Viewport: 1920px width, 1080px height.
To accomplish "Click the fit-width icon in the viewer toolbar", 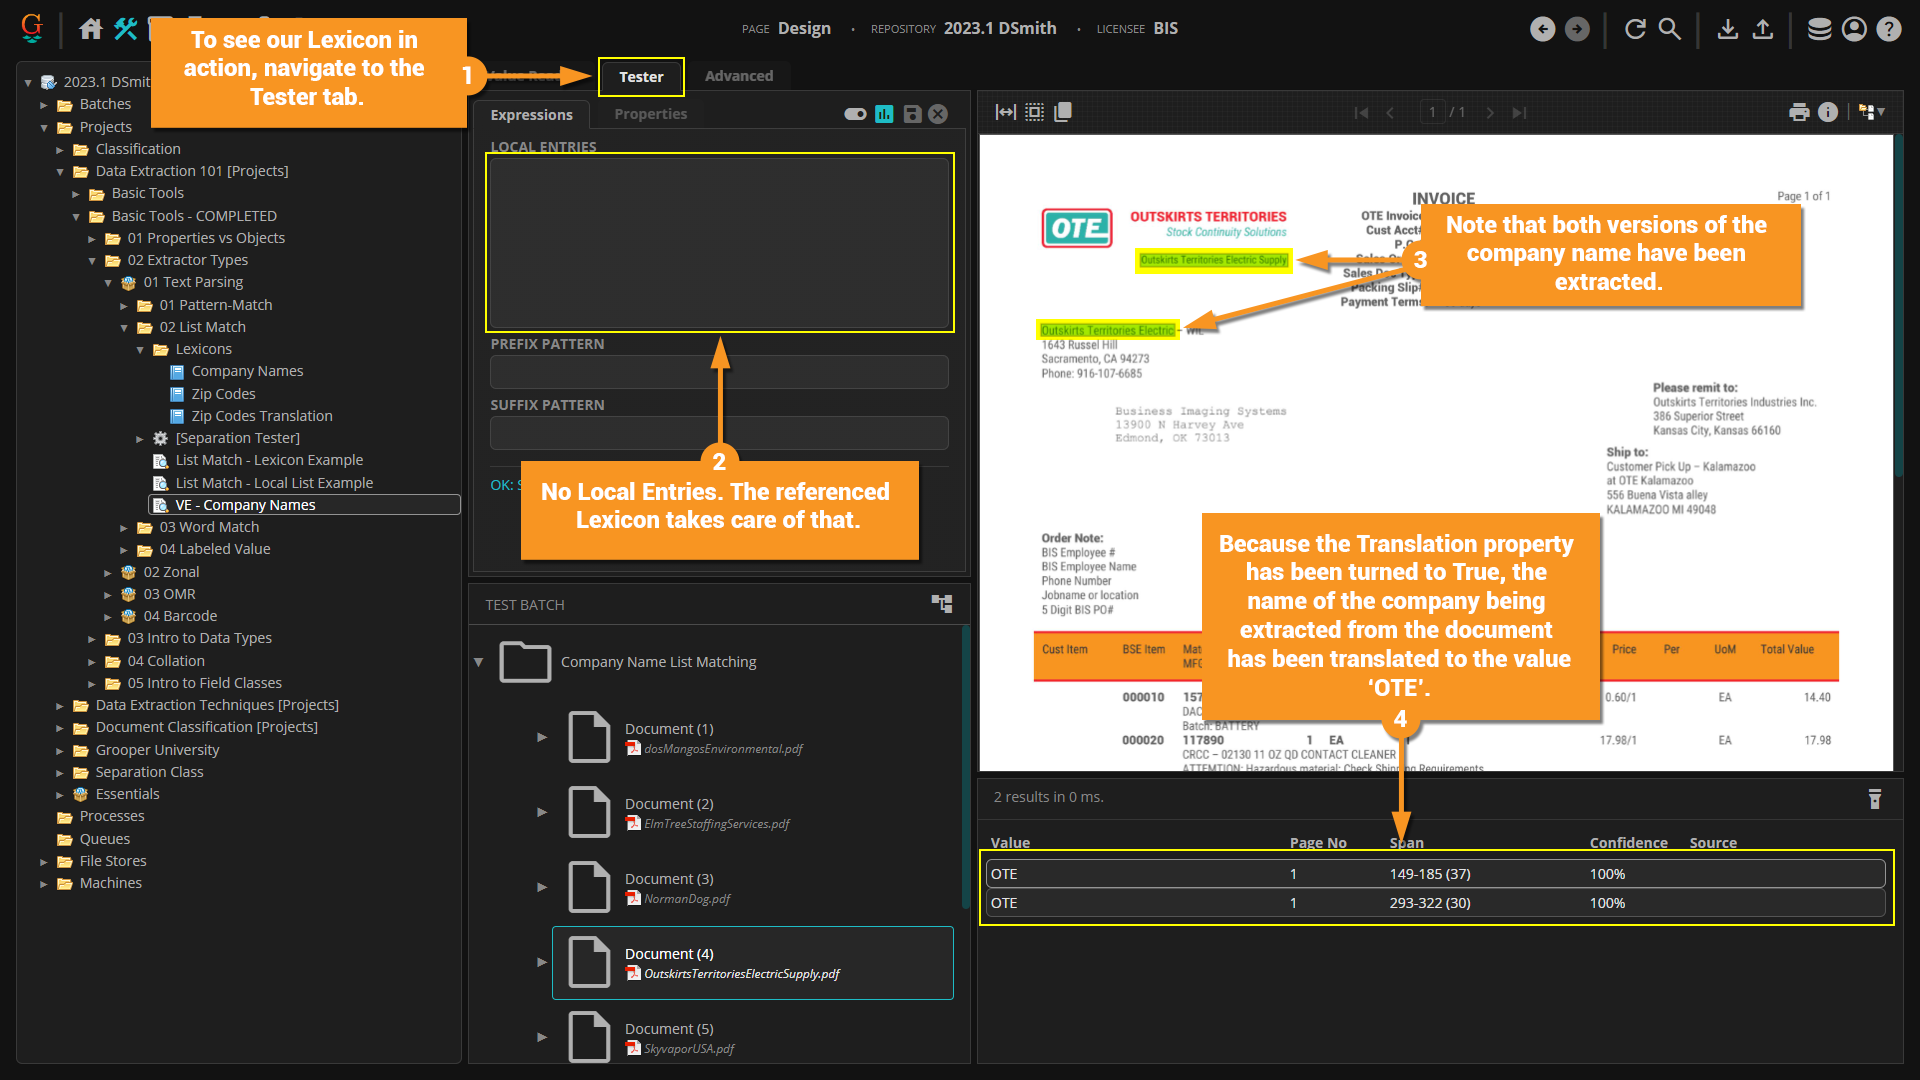I will point(1006,112).
